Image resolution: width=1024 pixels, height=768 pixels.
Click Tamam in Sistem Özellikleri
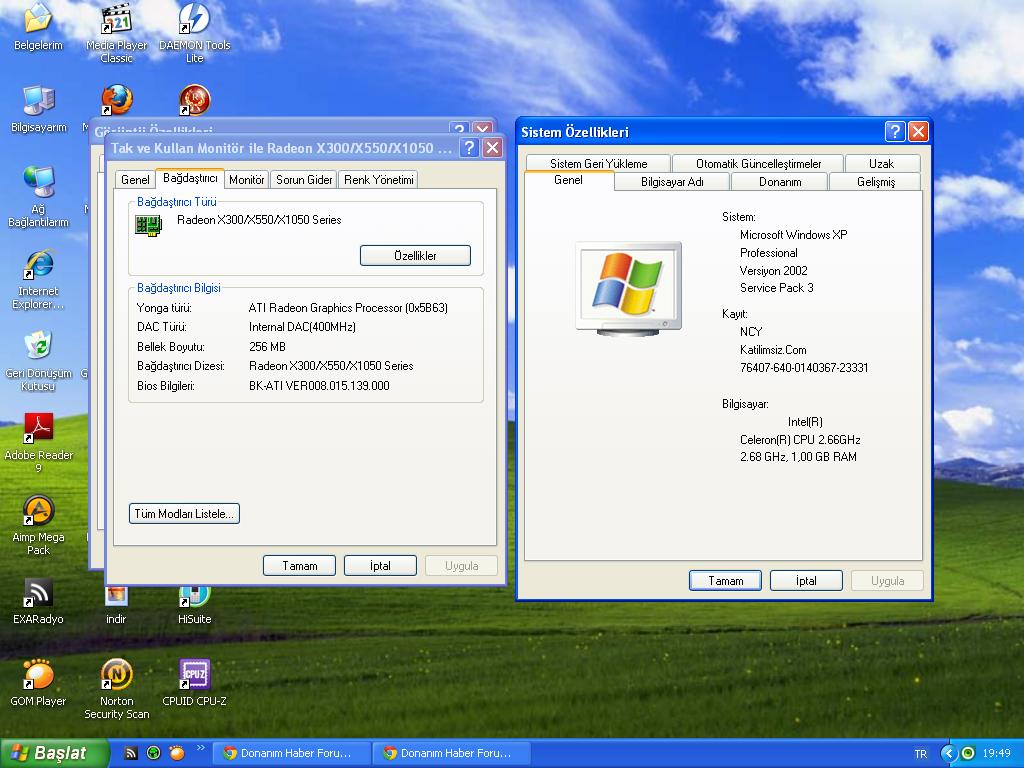[x=726, y=581]
